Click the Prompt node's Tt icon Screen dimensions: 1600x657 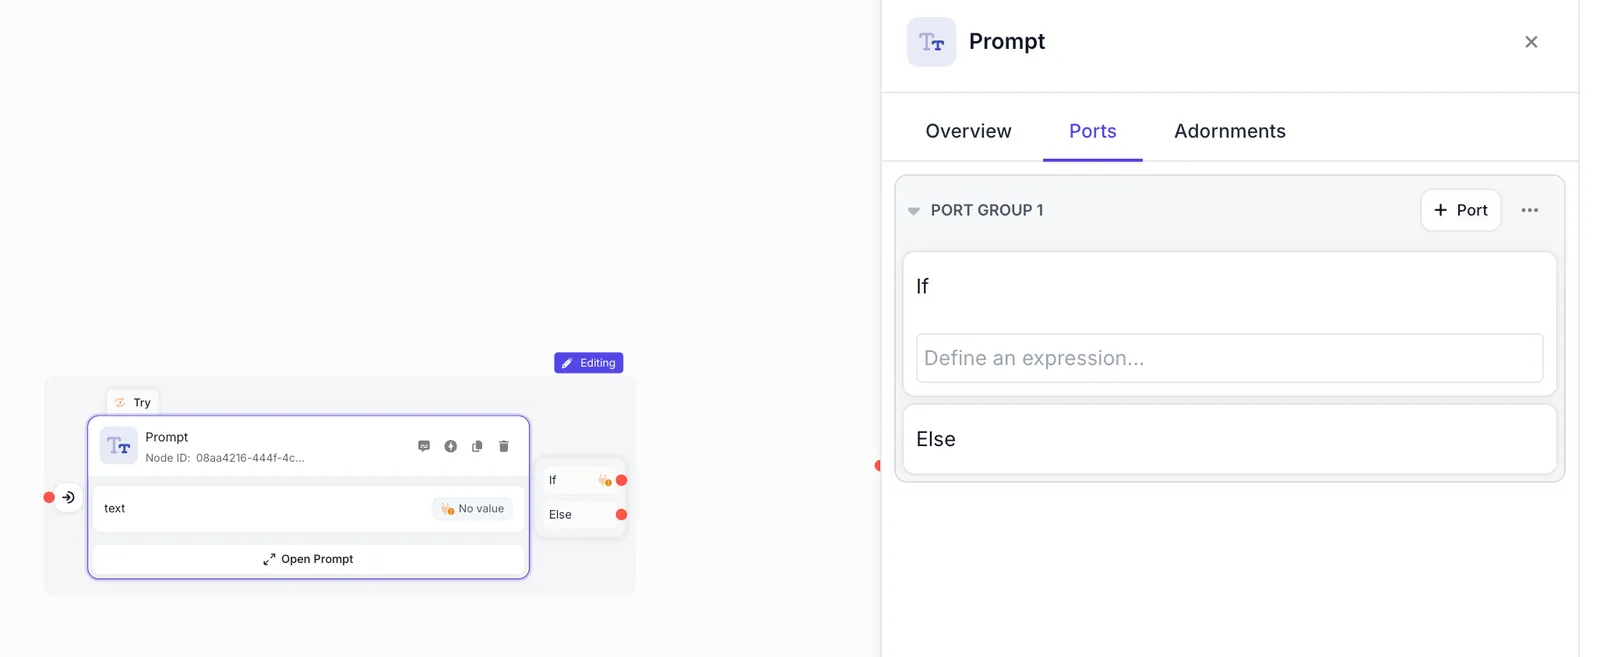(119, 446)
